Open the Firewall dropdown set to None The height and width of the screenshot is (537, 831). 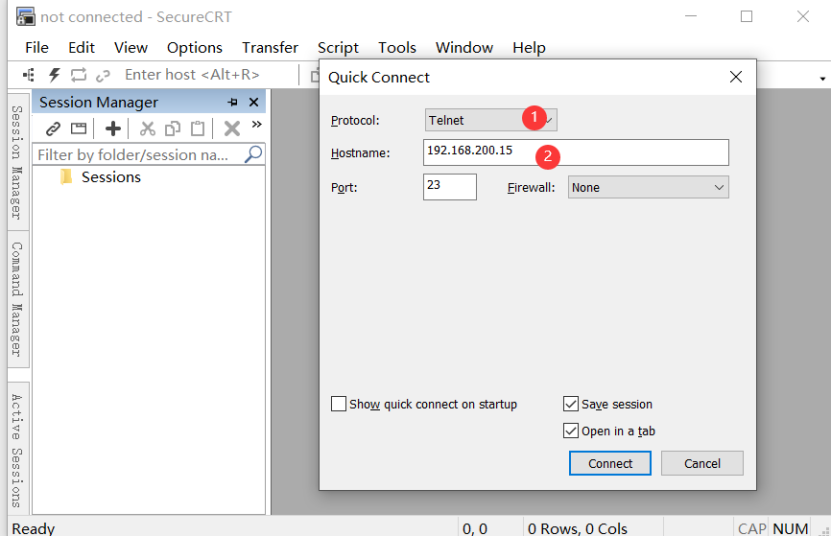(x=648, y=187)
